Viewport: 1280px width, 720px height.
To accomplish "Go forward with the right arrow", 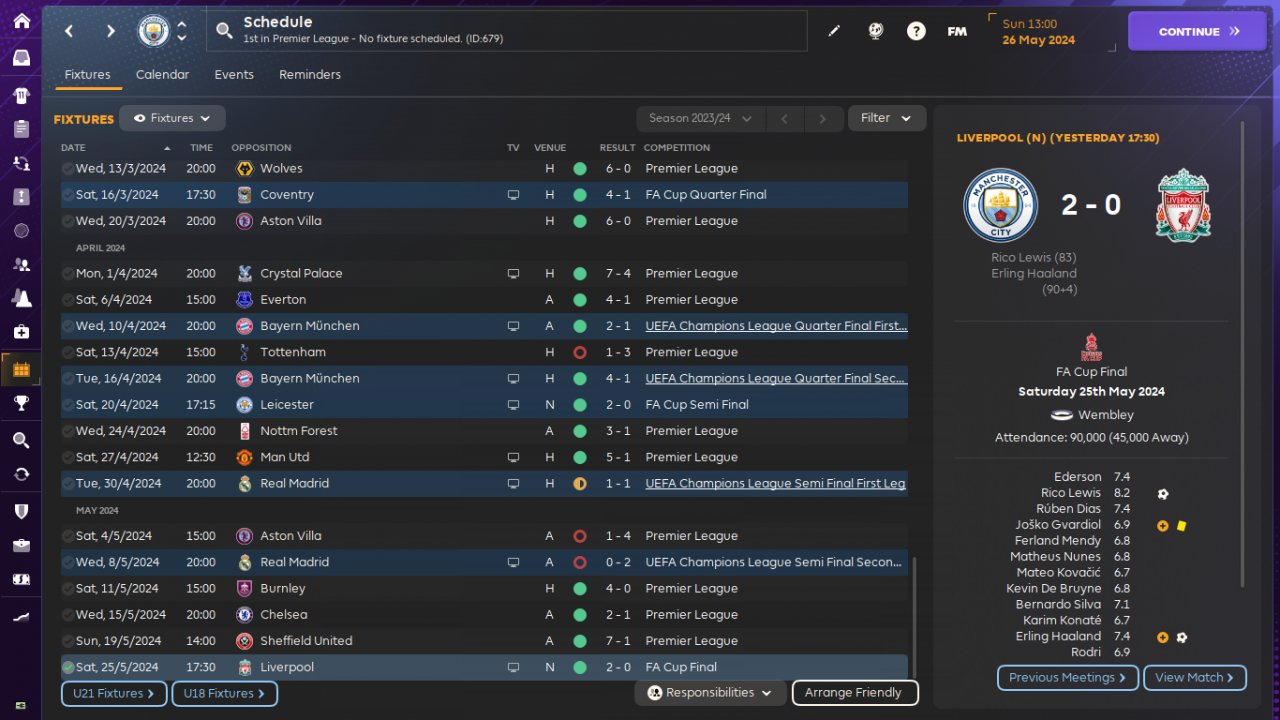I will tap(110, 31).
